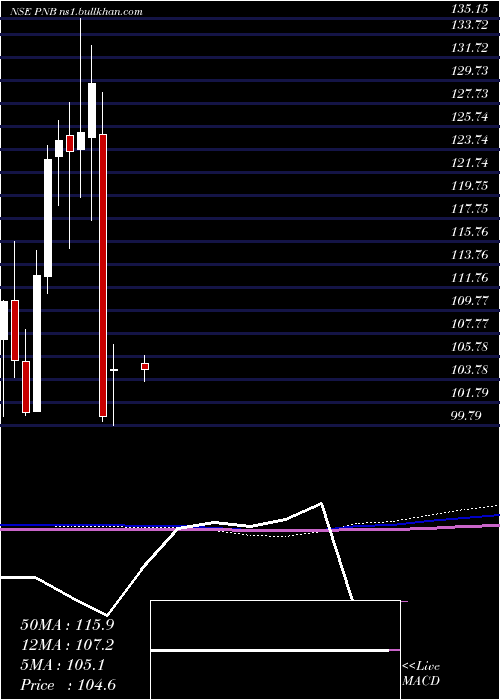Click the 135.15 price axis label

470,8
